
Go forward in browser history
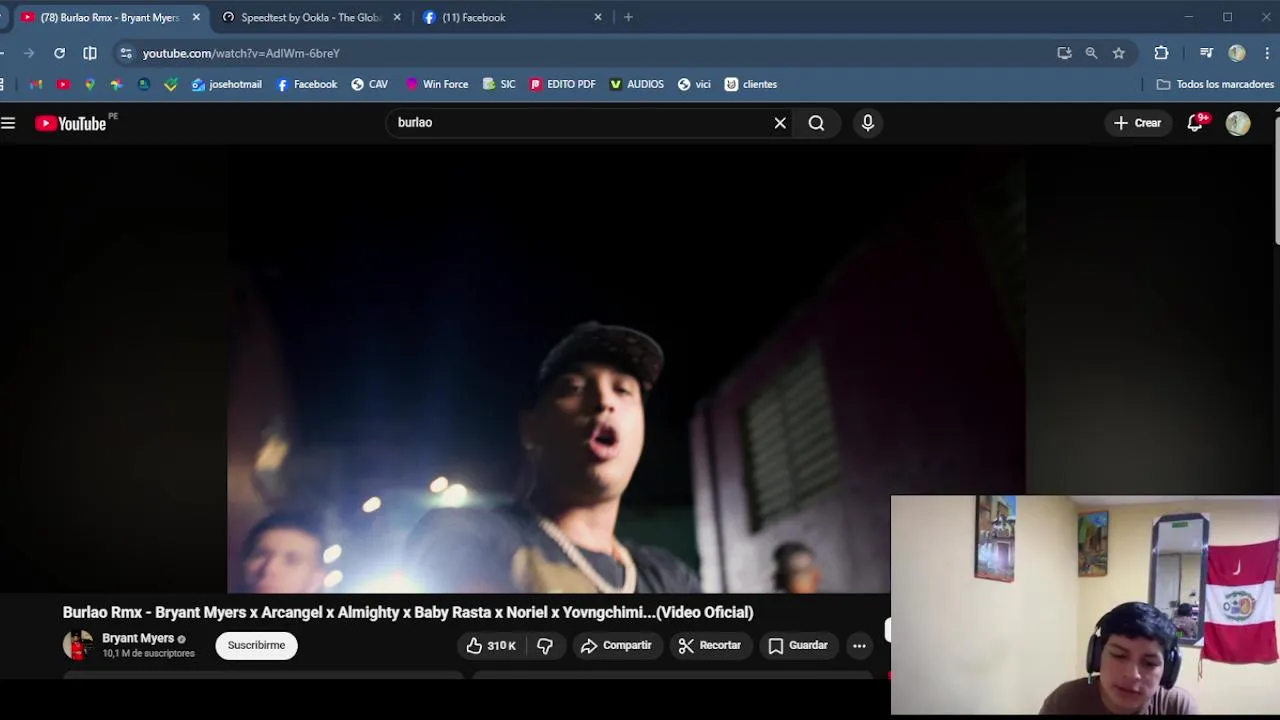point(28,53)
